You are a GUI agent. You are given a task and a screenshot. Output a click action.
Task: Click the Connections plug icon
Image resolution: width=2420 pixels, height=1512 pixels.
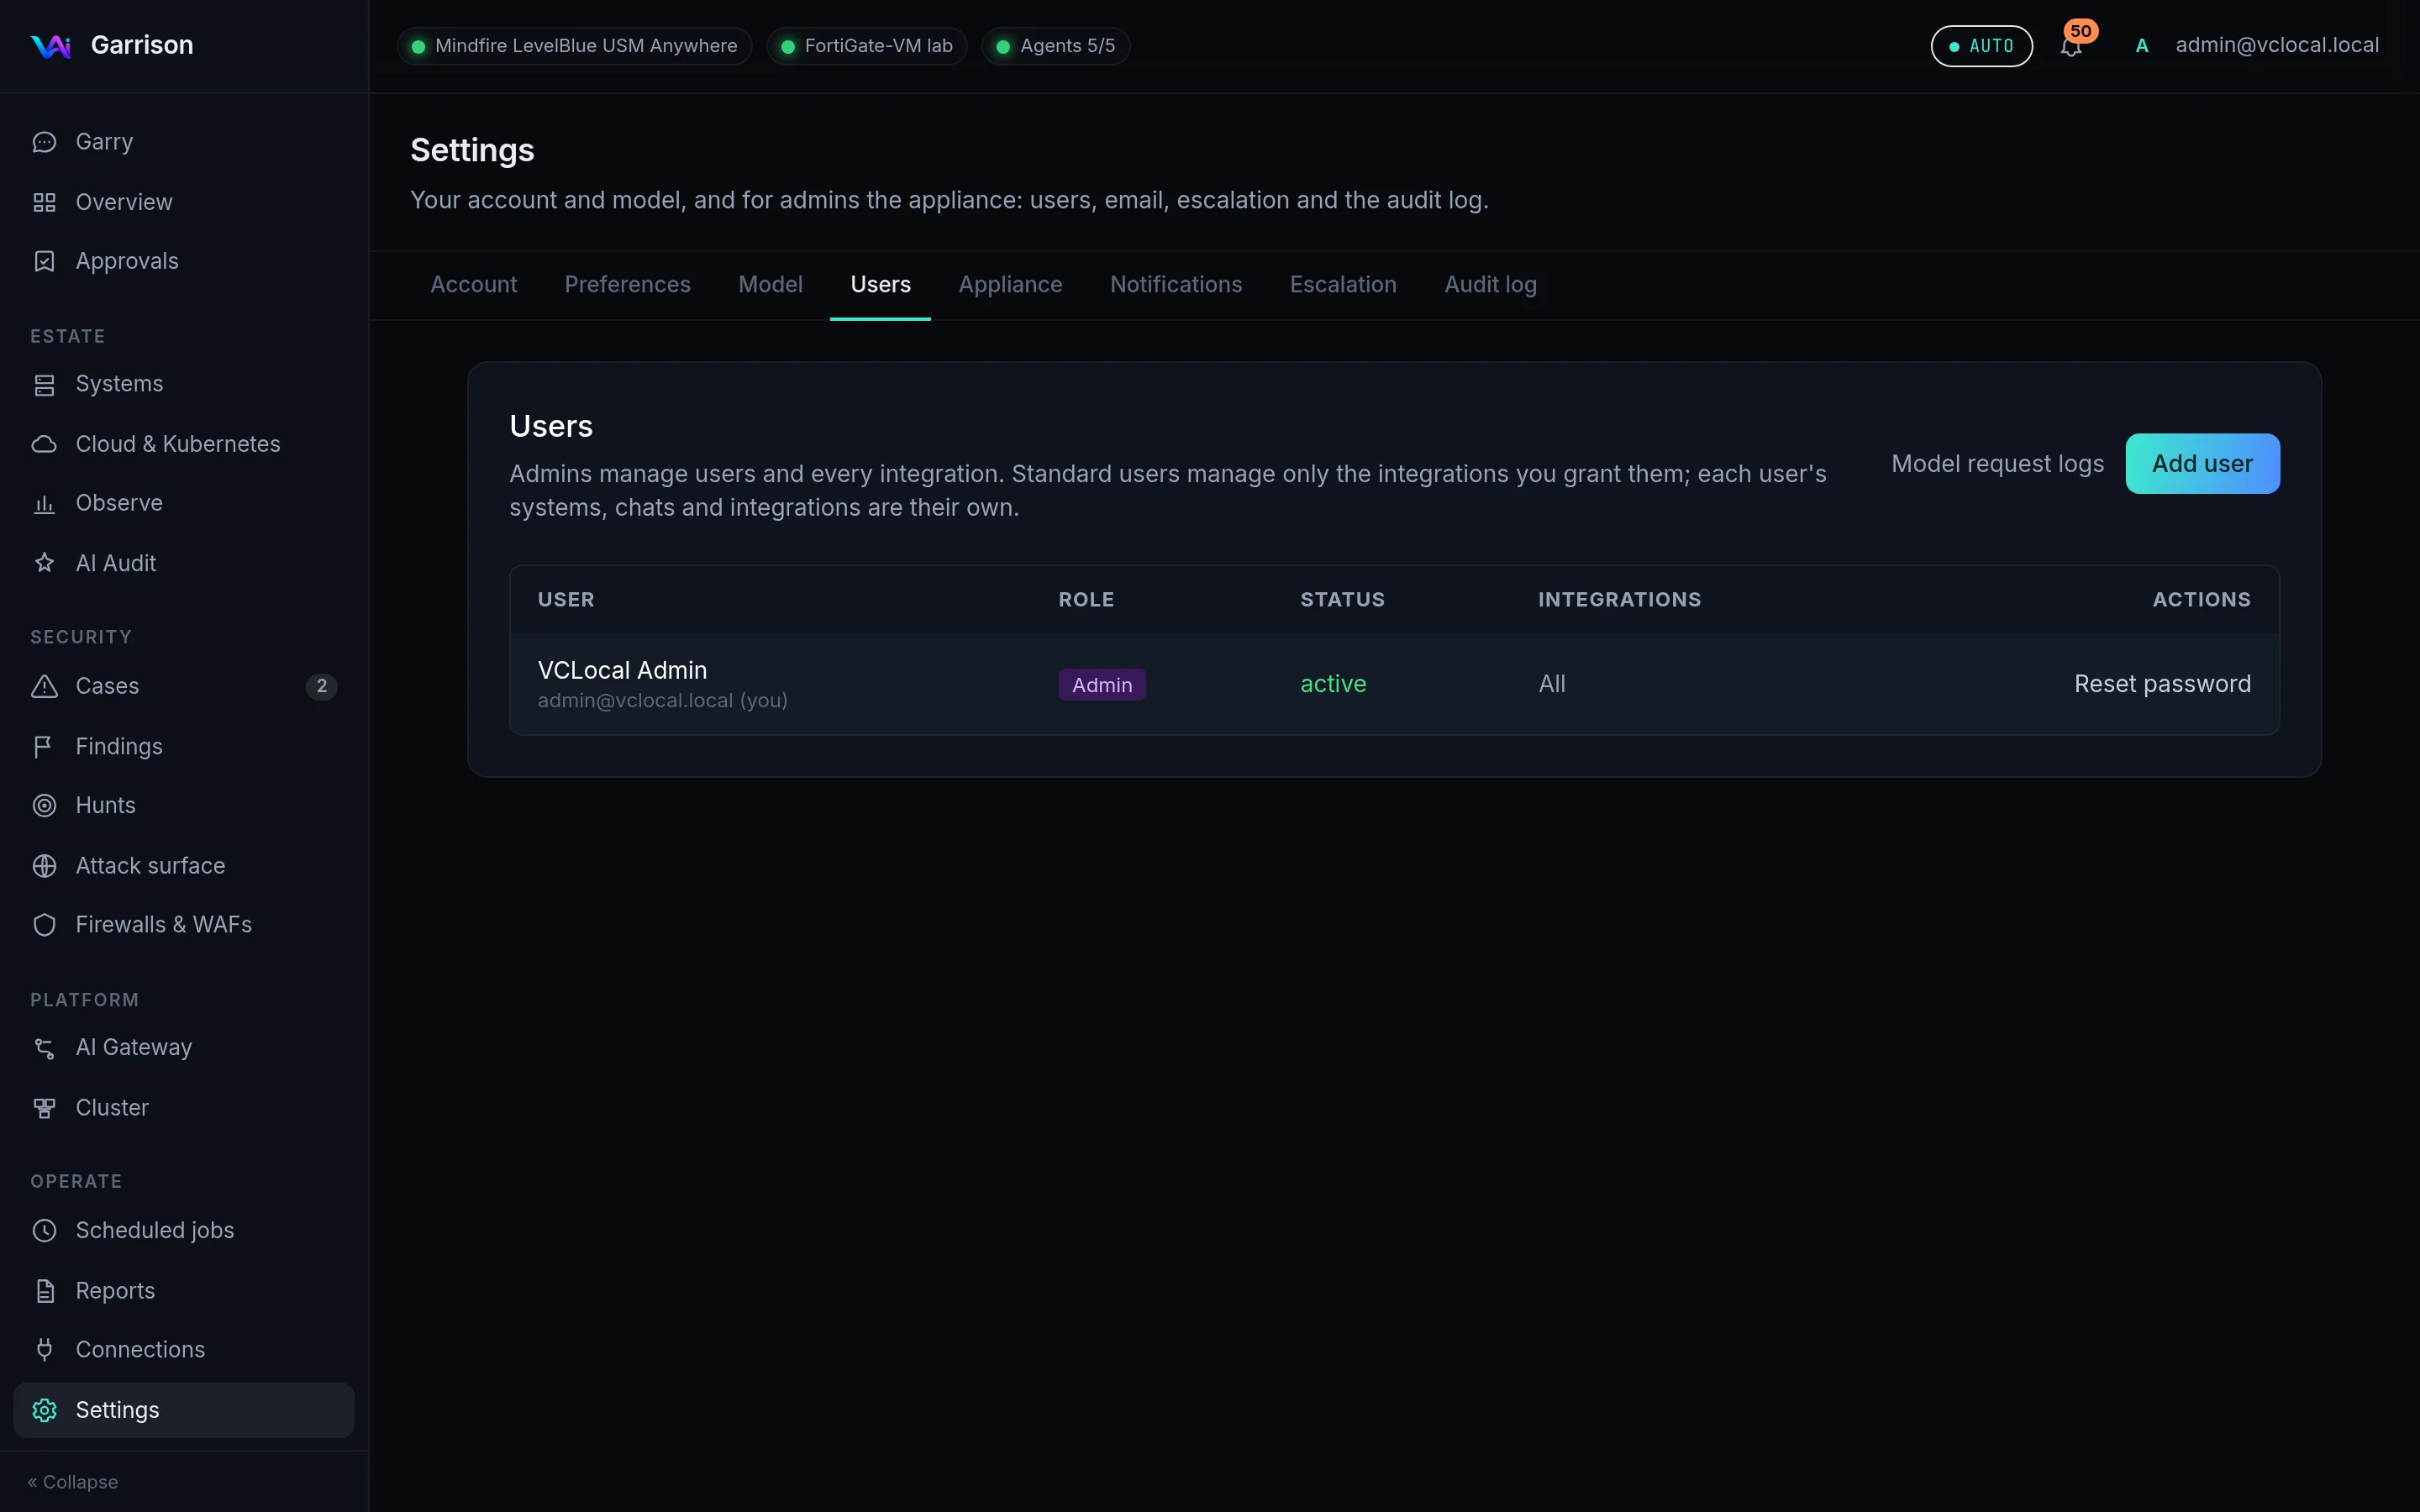tap(44, 1350)
